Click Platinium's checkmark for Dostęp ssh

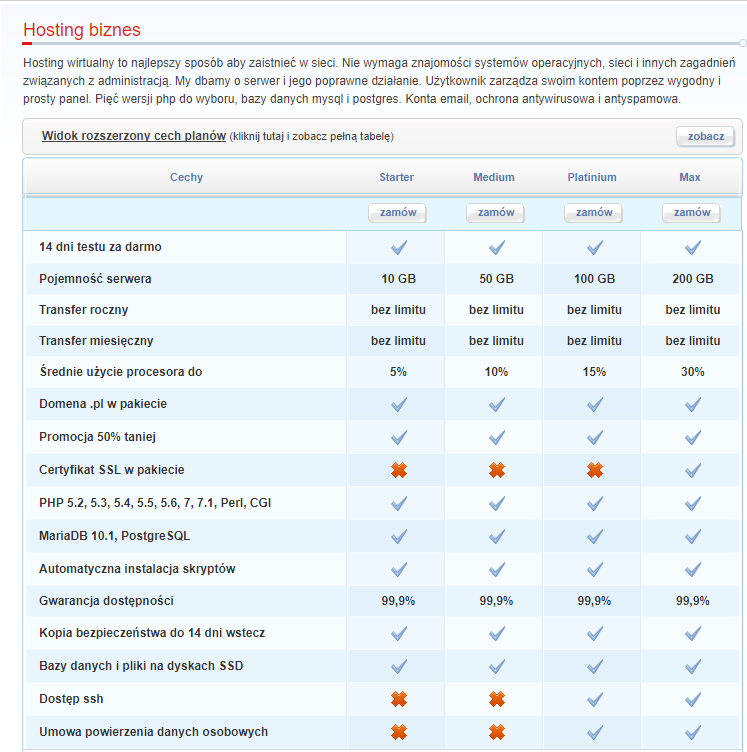click(595, 699)
